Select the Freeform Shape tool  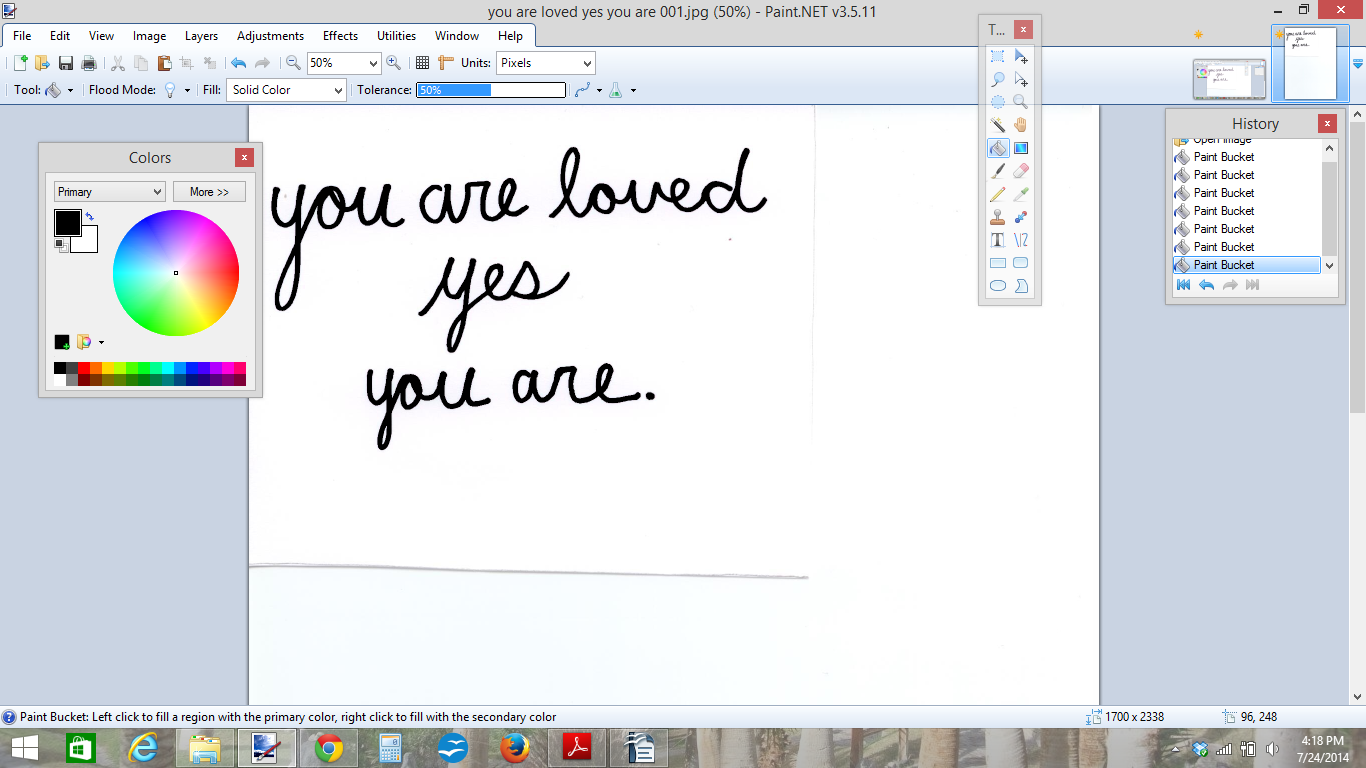[x=1021, y=286]
